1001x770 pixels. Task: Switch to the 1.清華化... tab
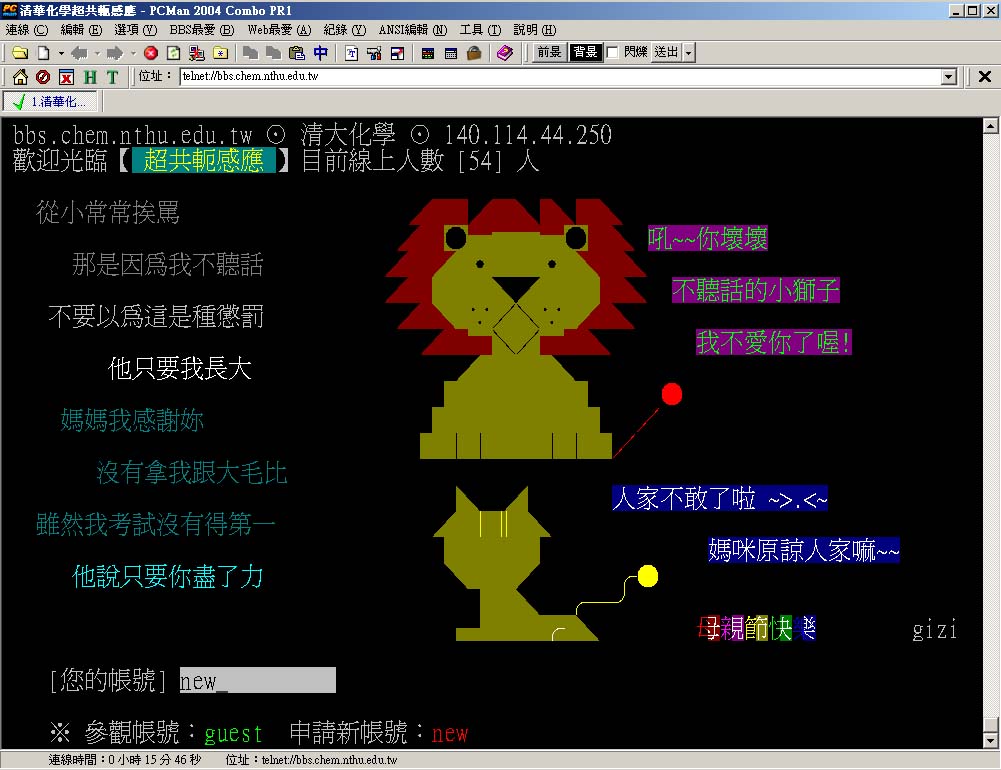52,101
